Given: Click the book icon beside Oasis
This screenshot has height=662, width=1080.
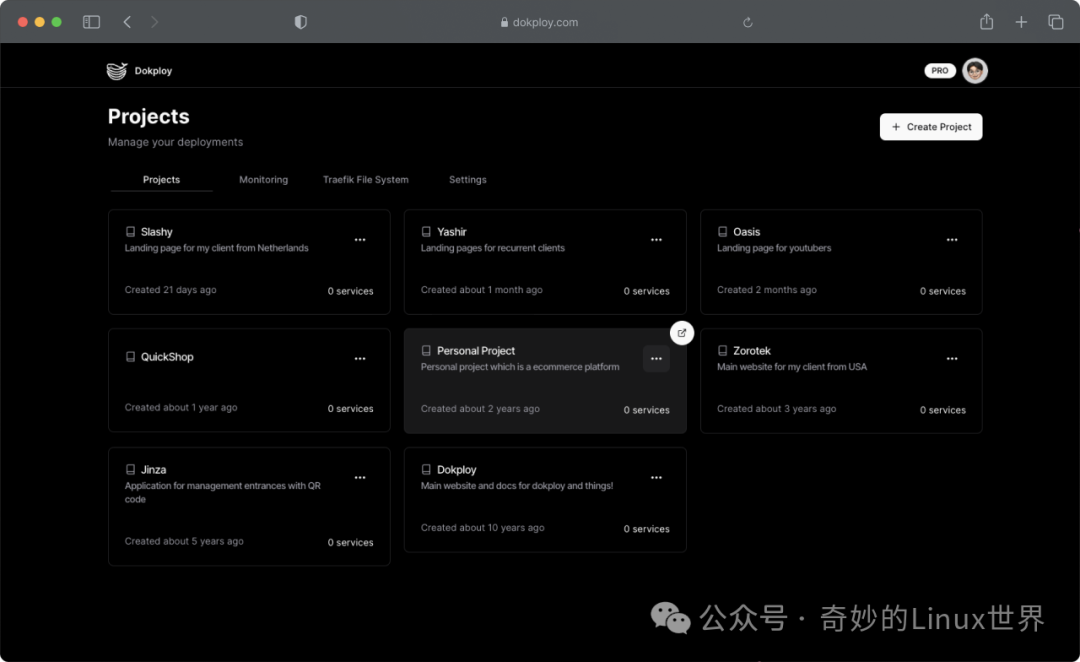Looking at the screenshot, I should coord(722,231).
